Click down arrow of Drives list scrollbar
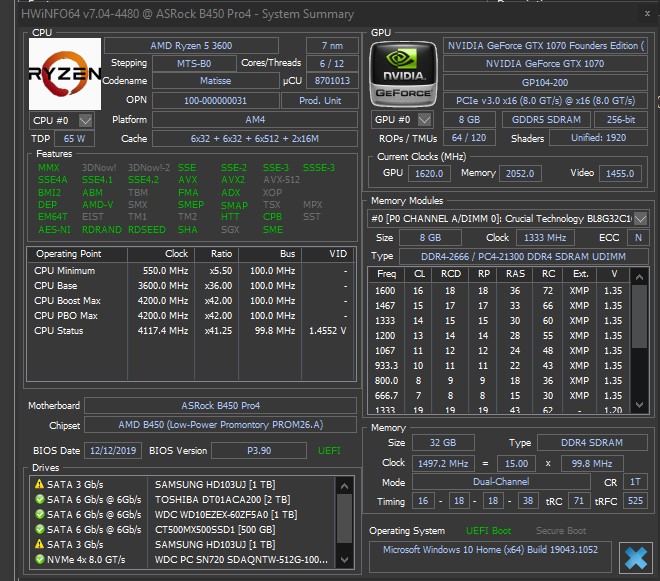Image resolution: width=660 pixels, height=581 pixels. (x=344, y=560)
